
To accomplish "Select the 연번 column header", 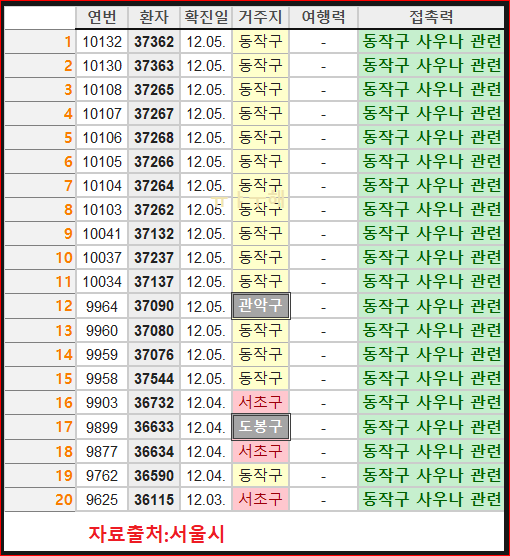I will pyautogui.click(x=102, y=17).
